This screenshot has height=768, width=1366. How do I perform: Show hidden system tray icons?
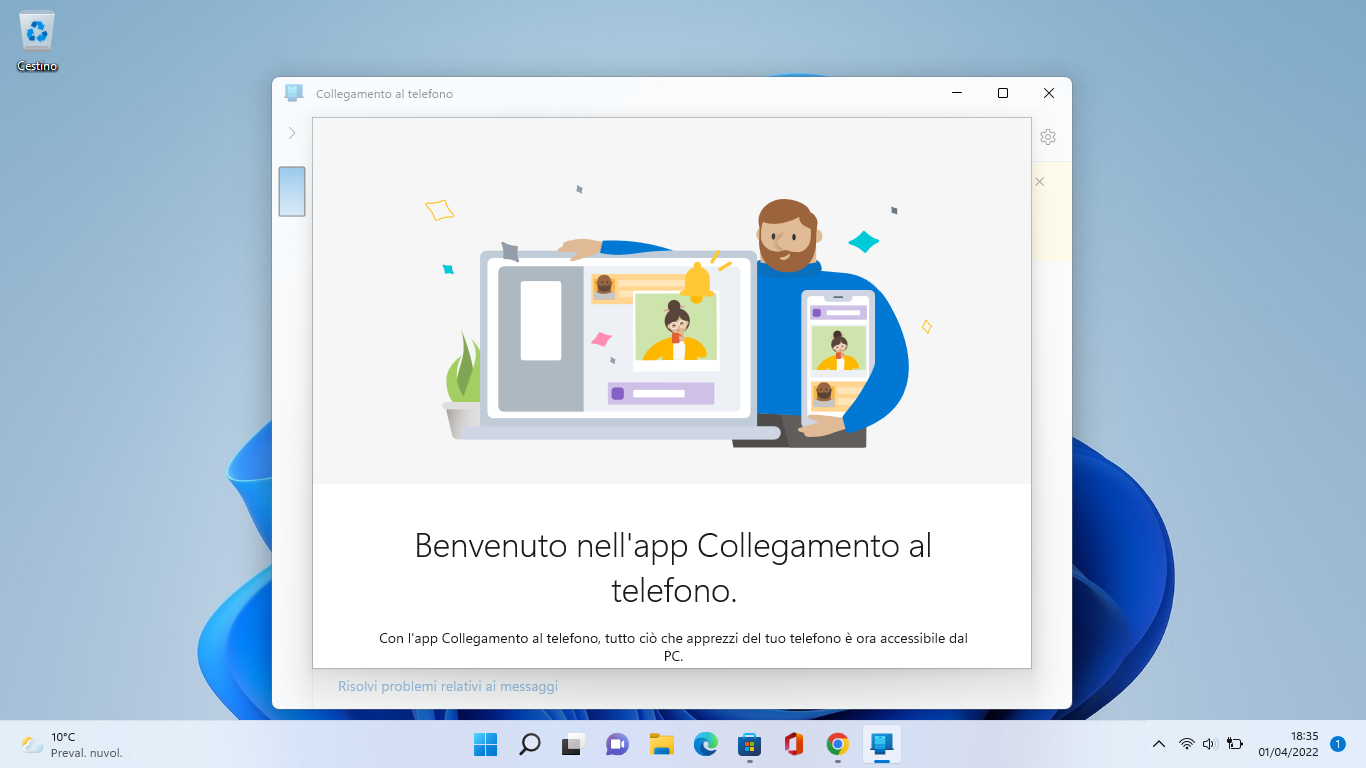[1159, 744]
